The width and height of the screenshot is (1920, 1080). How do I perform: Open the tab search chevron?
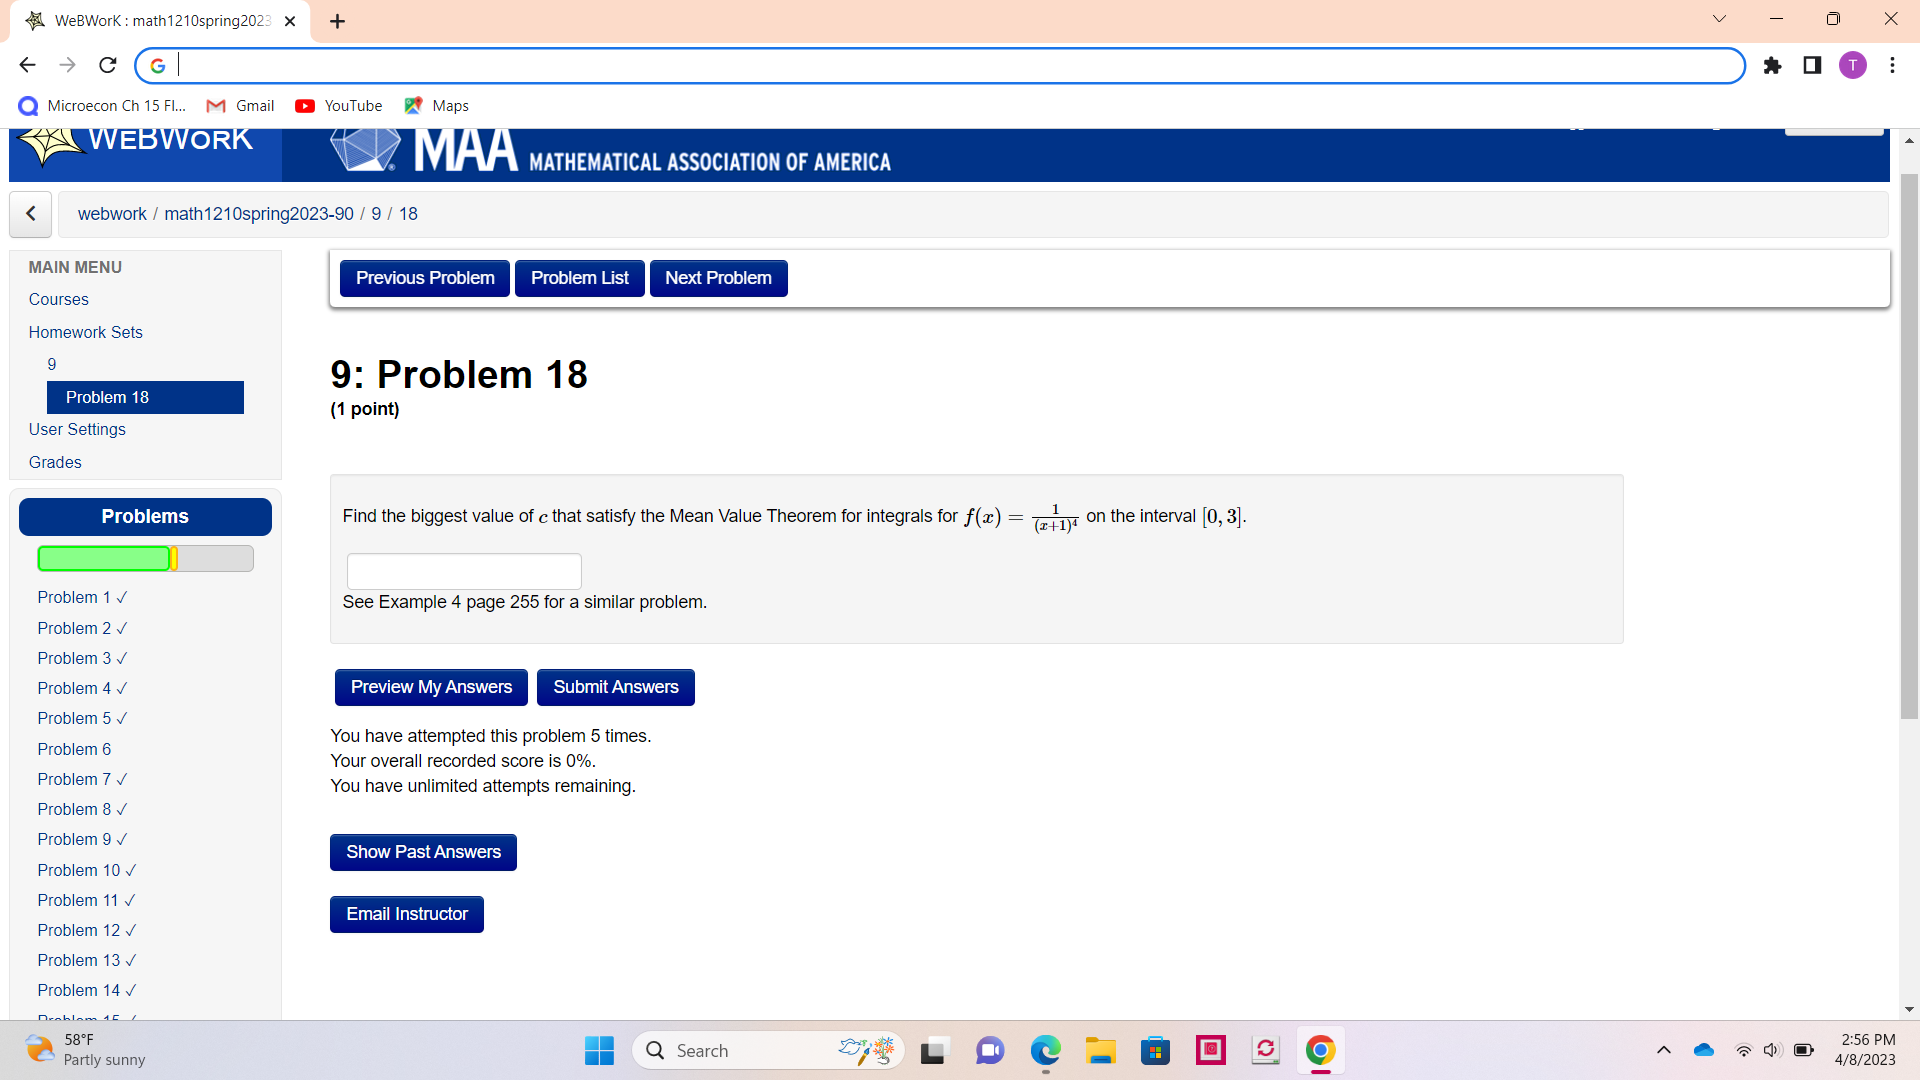[x=1720, y=18]
